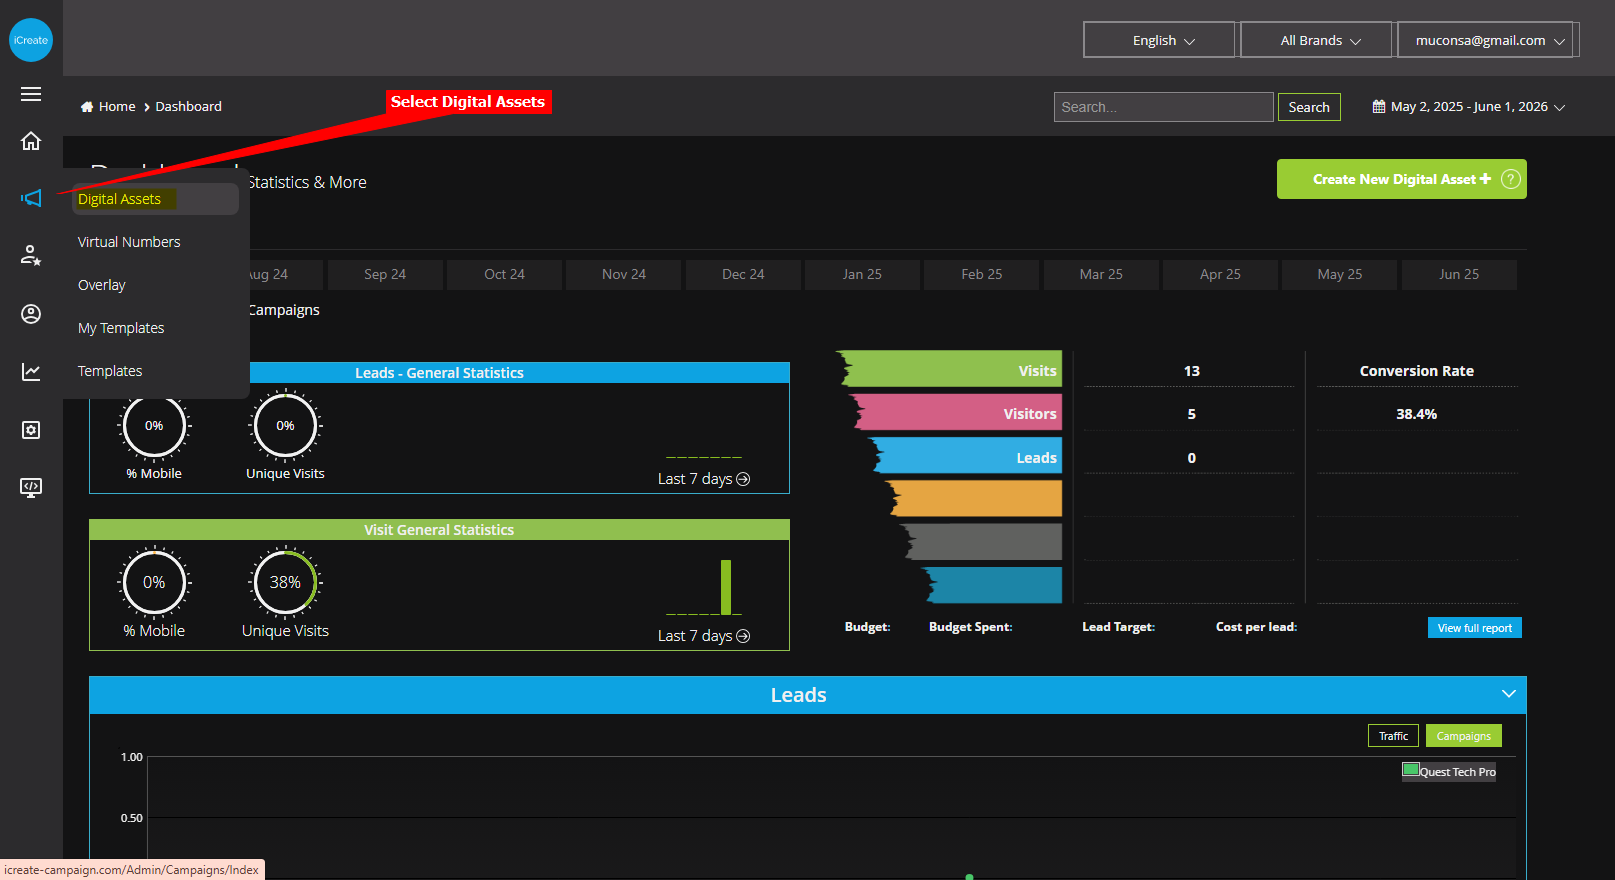The height and width of the screenshot is (880, 1615).
Task: Expand the All Brands dropdown
Action: click(1317, 40)
